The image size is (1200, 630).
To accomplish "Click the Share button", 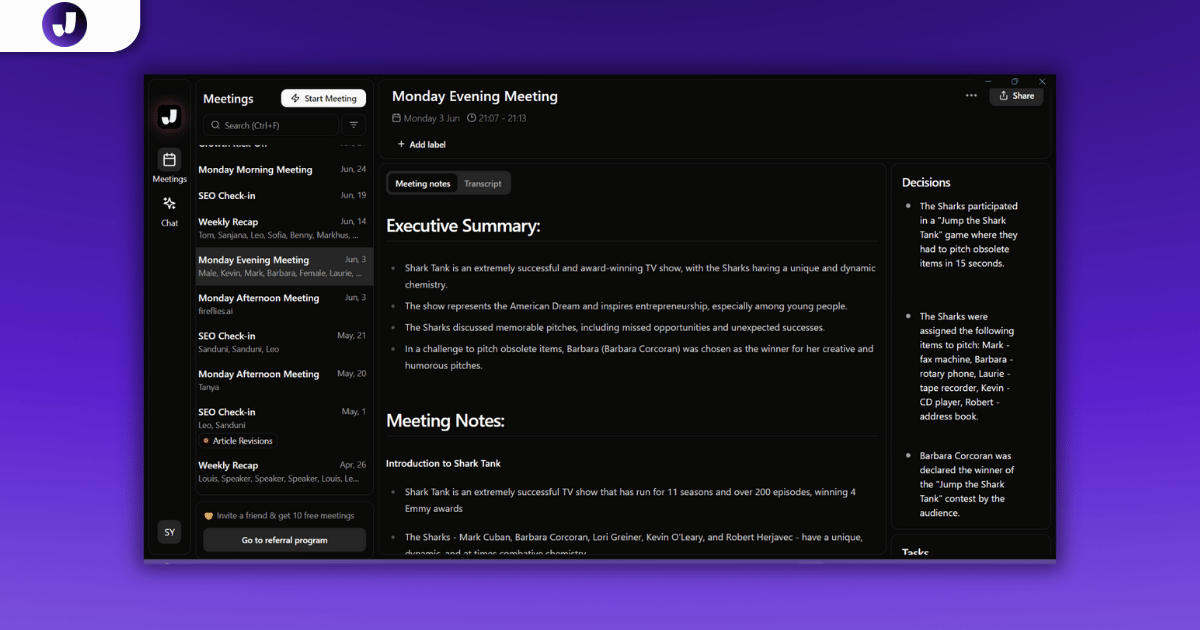I will tap(1016, 96).
